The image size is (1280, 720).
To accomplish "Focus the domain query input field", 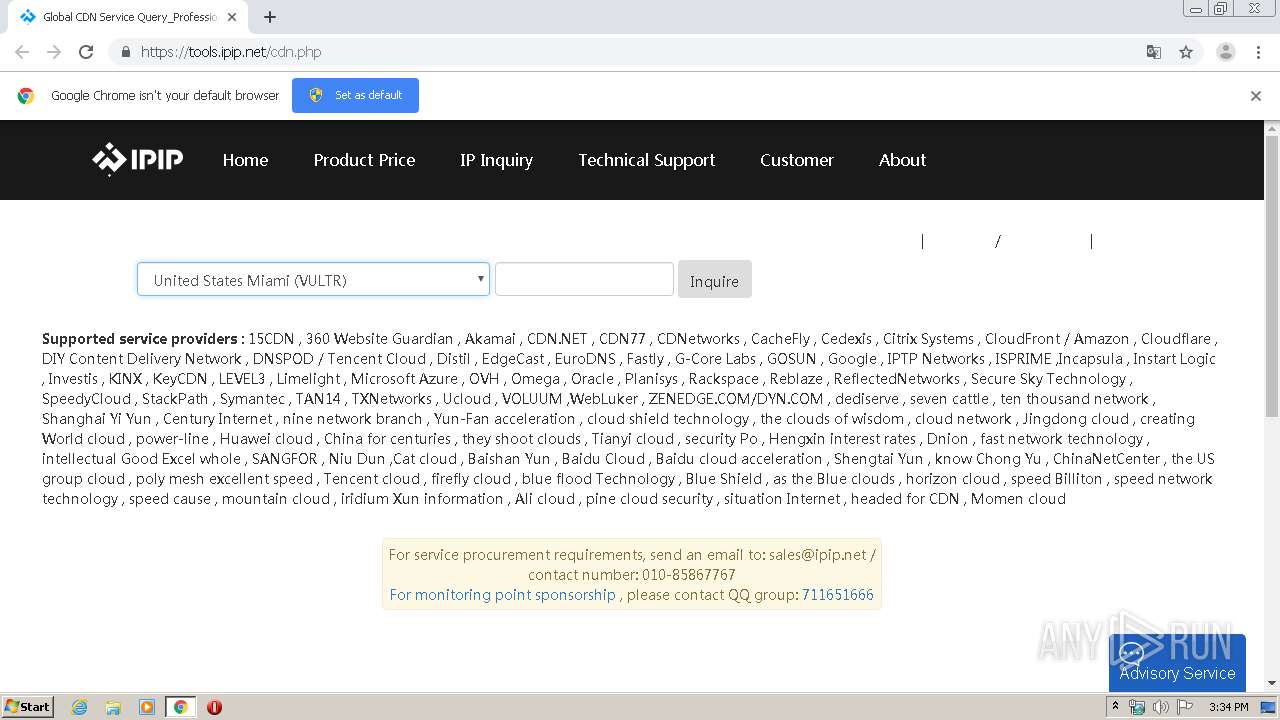I will [584, 279].
